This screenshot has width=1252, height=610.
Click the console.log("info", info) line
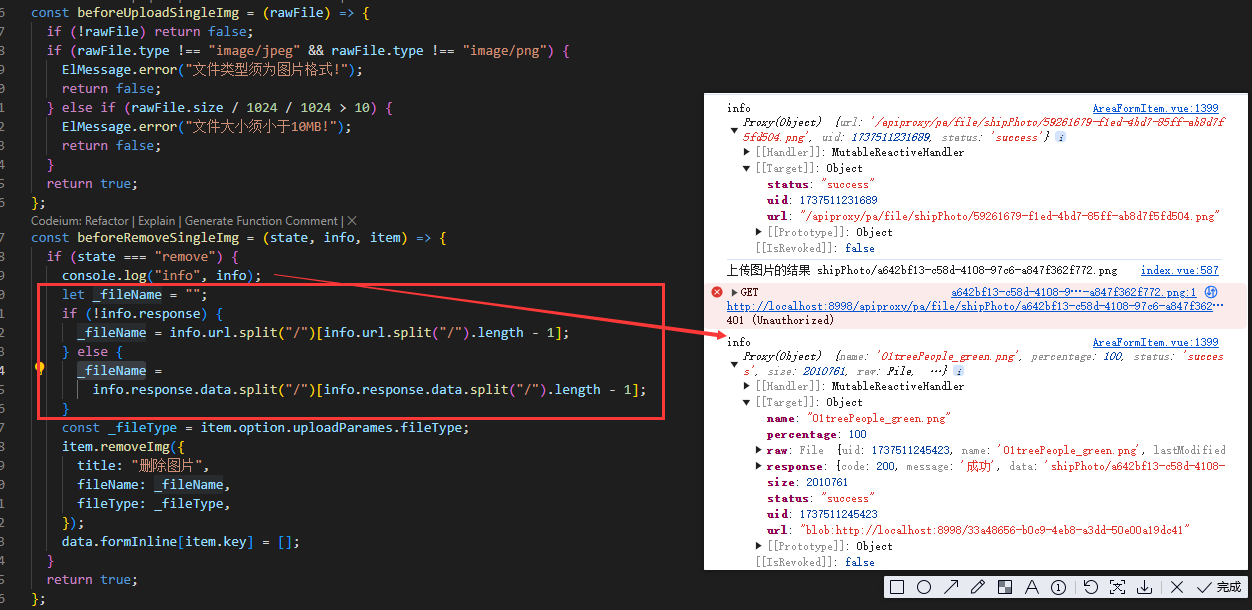coord(161,275)
